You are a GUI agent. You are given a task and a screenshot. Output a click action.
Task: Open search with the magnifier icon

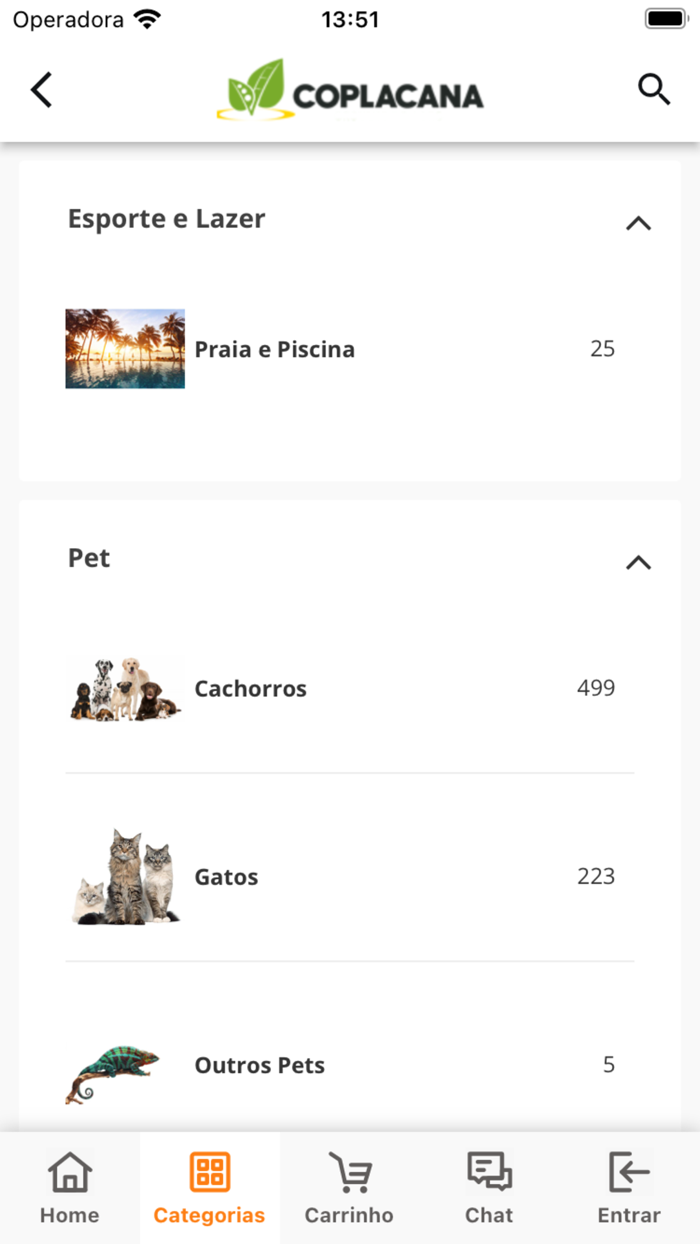[x=654, y=89]
